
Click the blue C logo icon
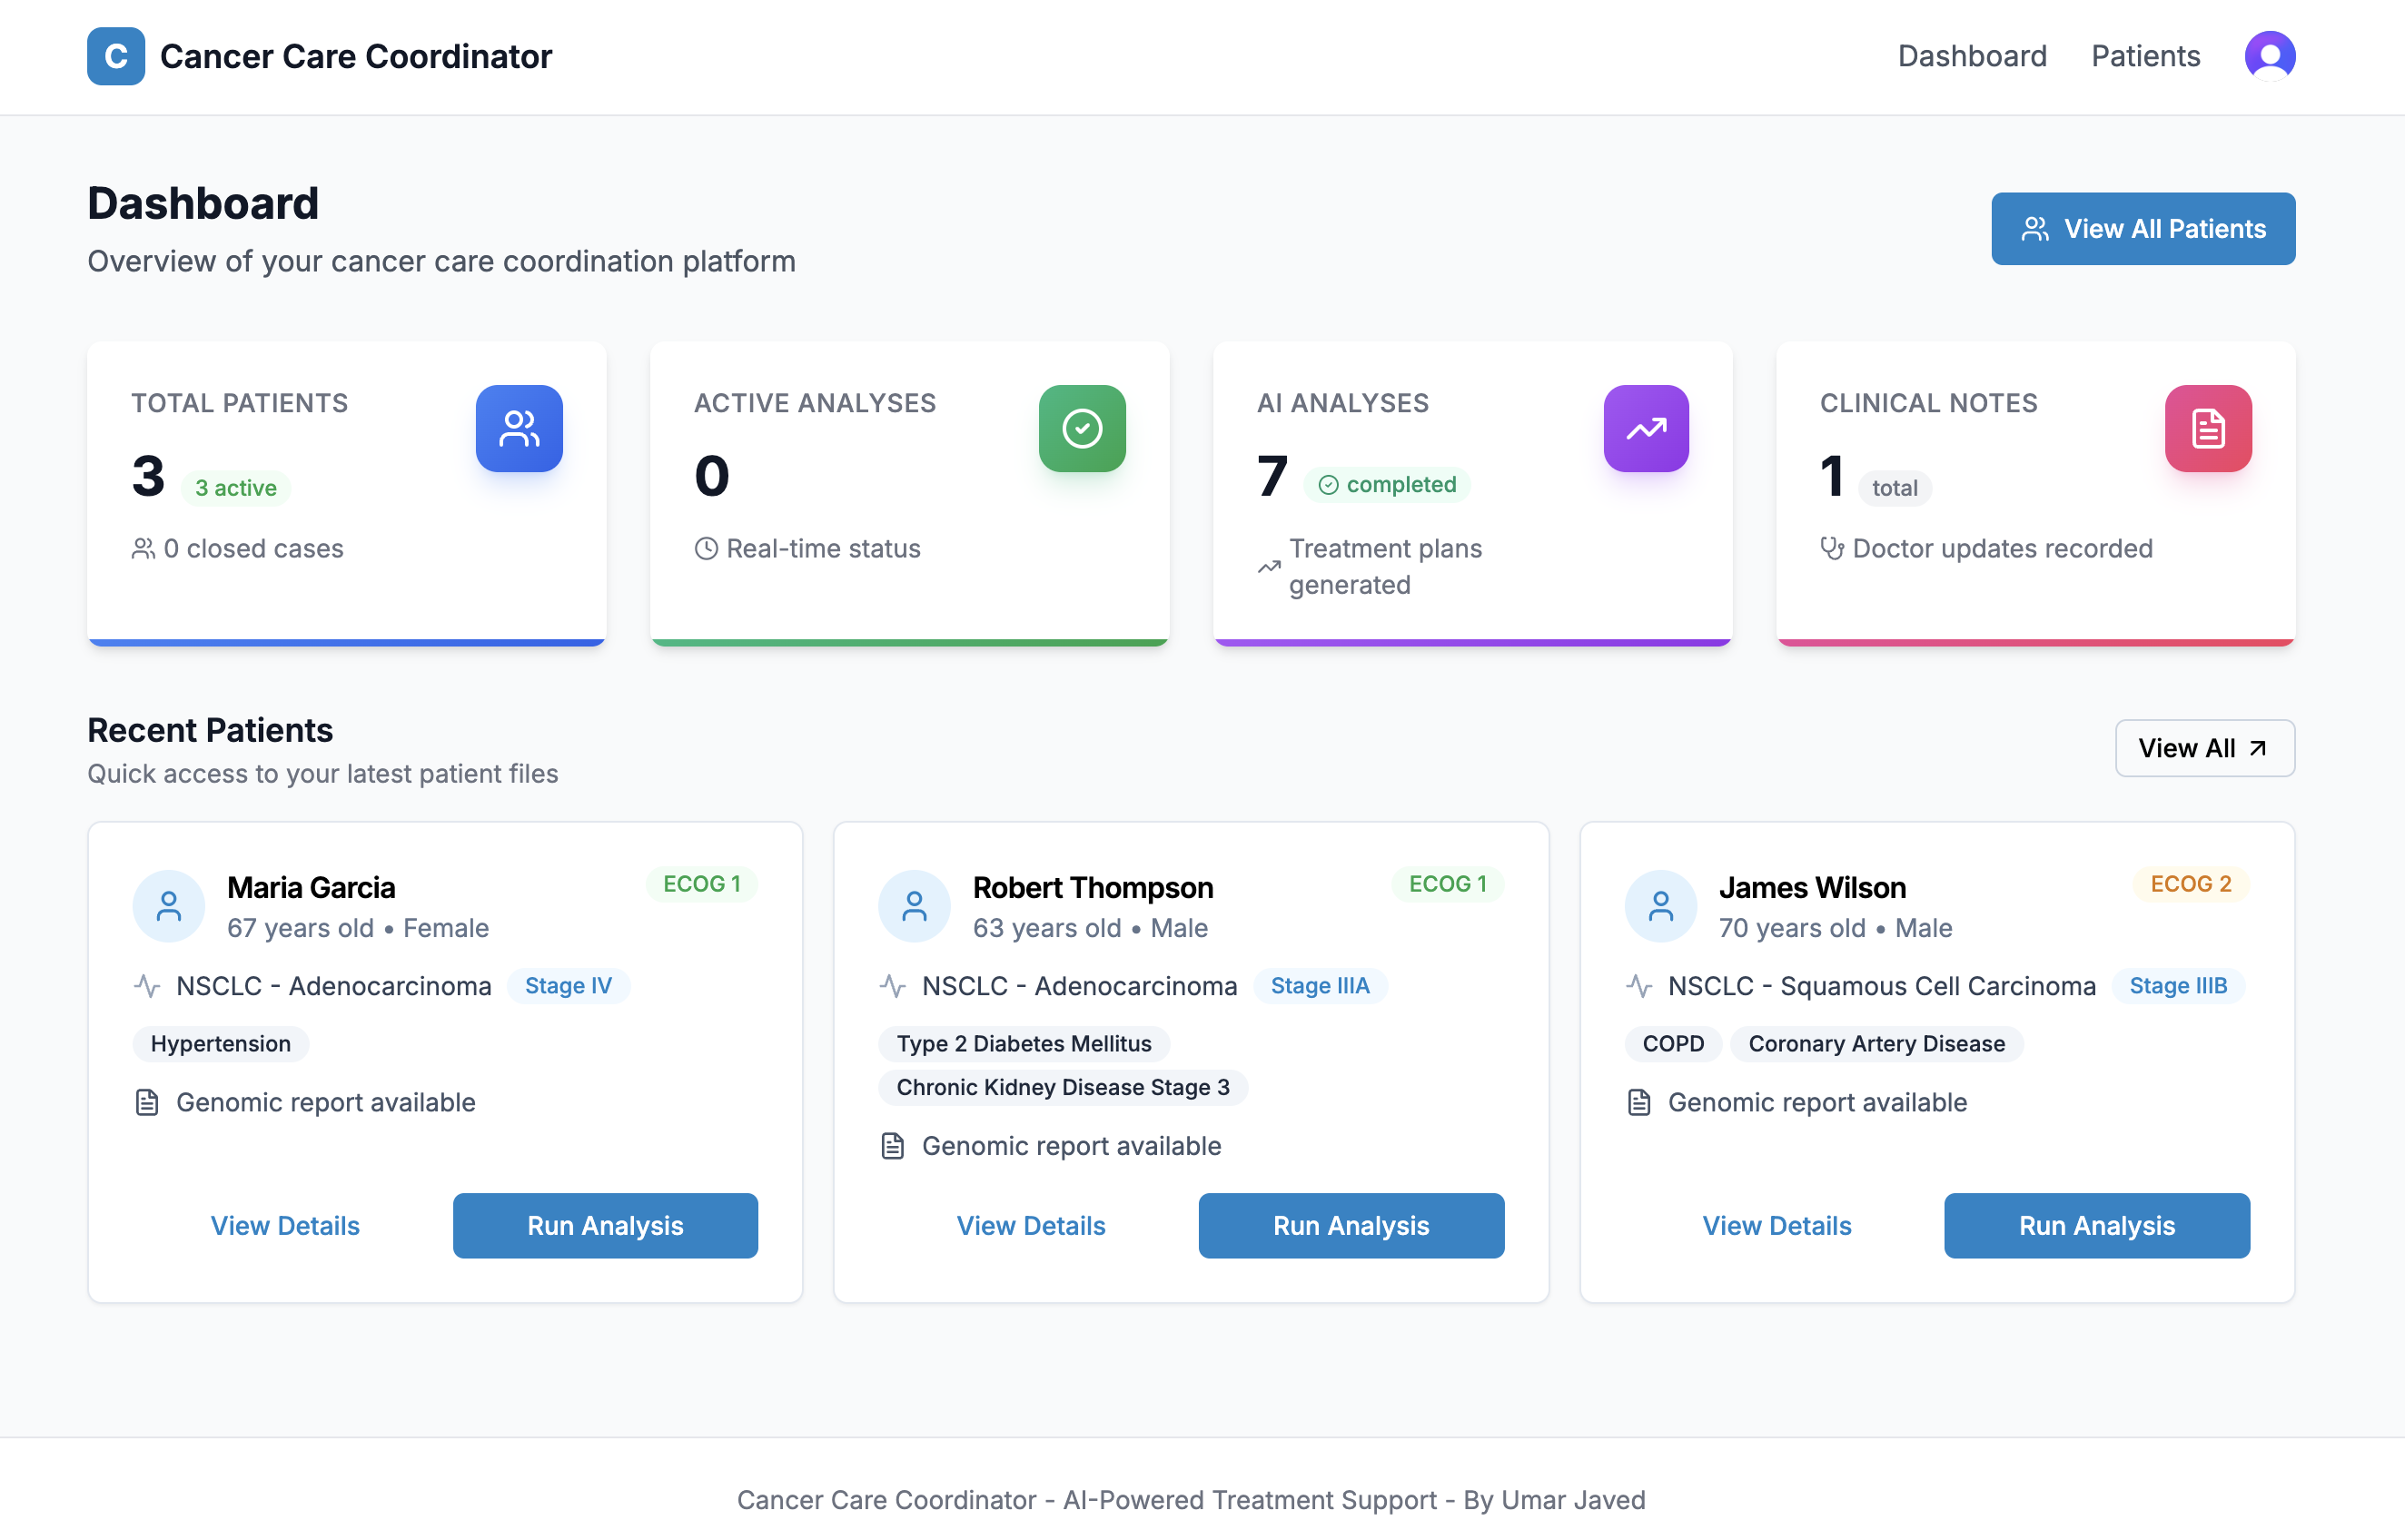[116, 56]
